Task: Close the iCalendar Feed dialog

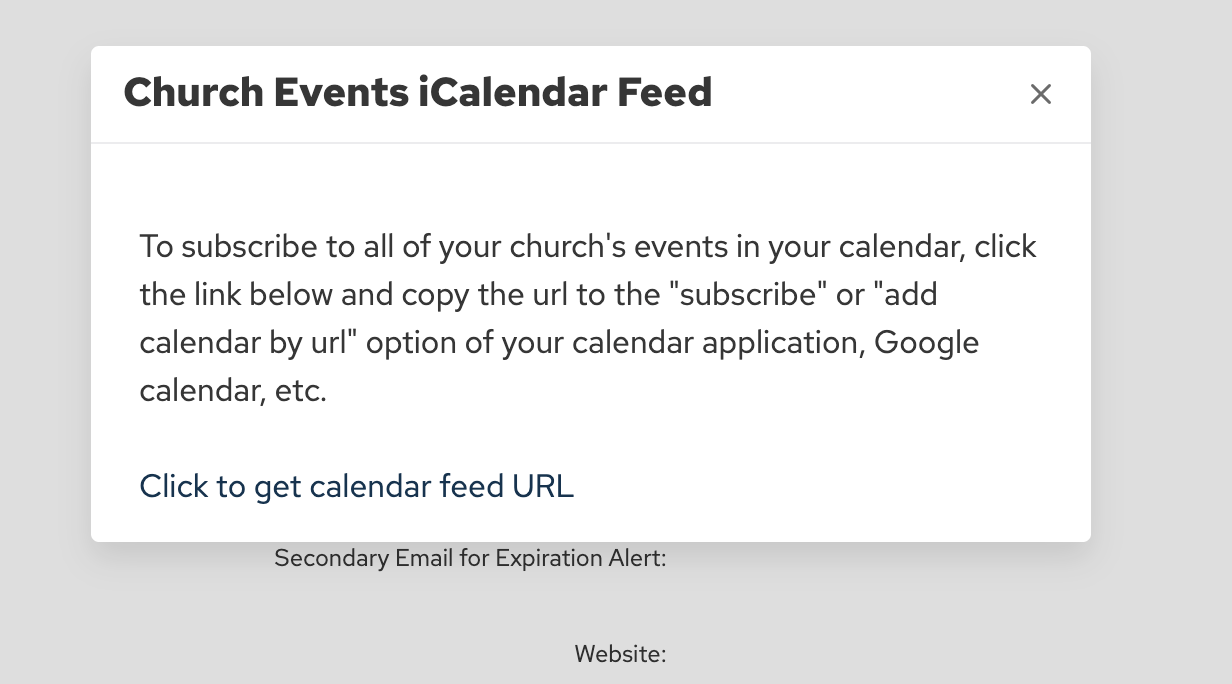Action: point(1041,94)
